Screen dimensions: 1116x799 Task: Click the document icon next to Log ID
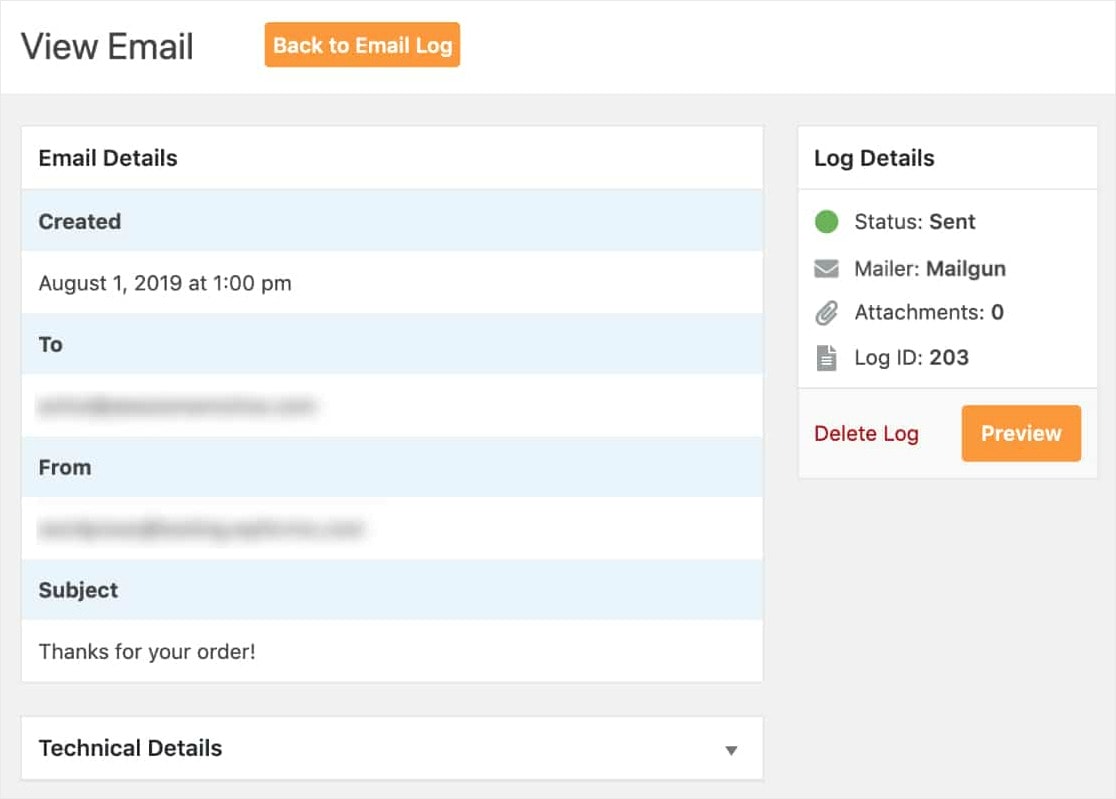click(826, 357)
